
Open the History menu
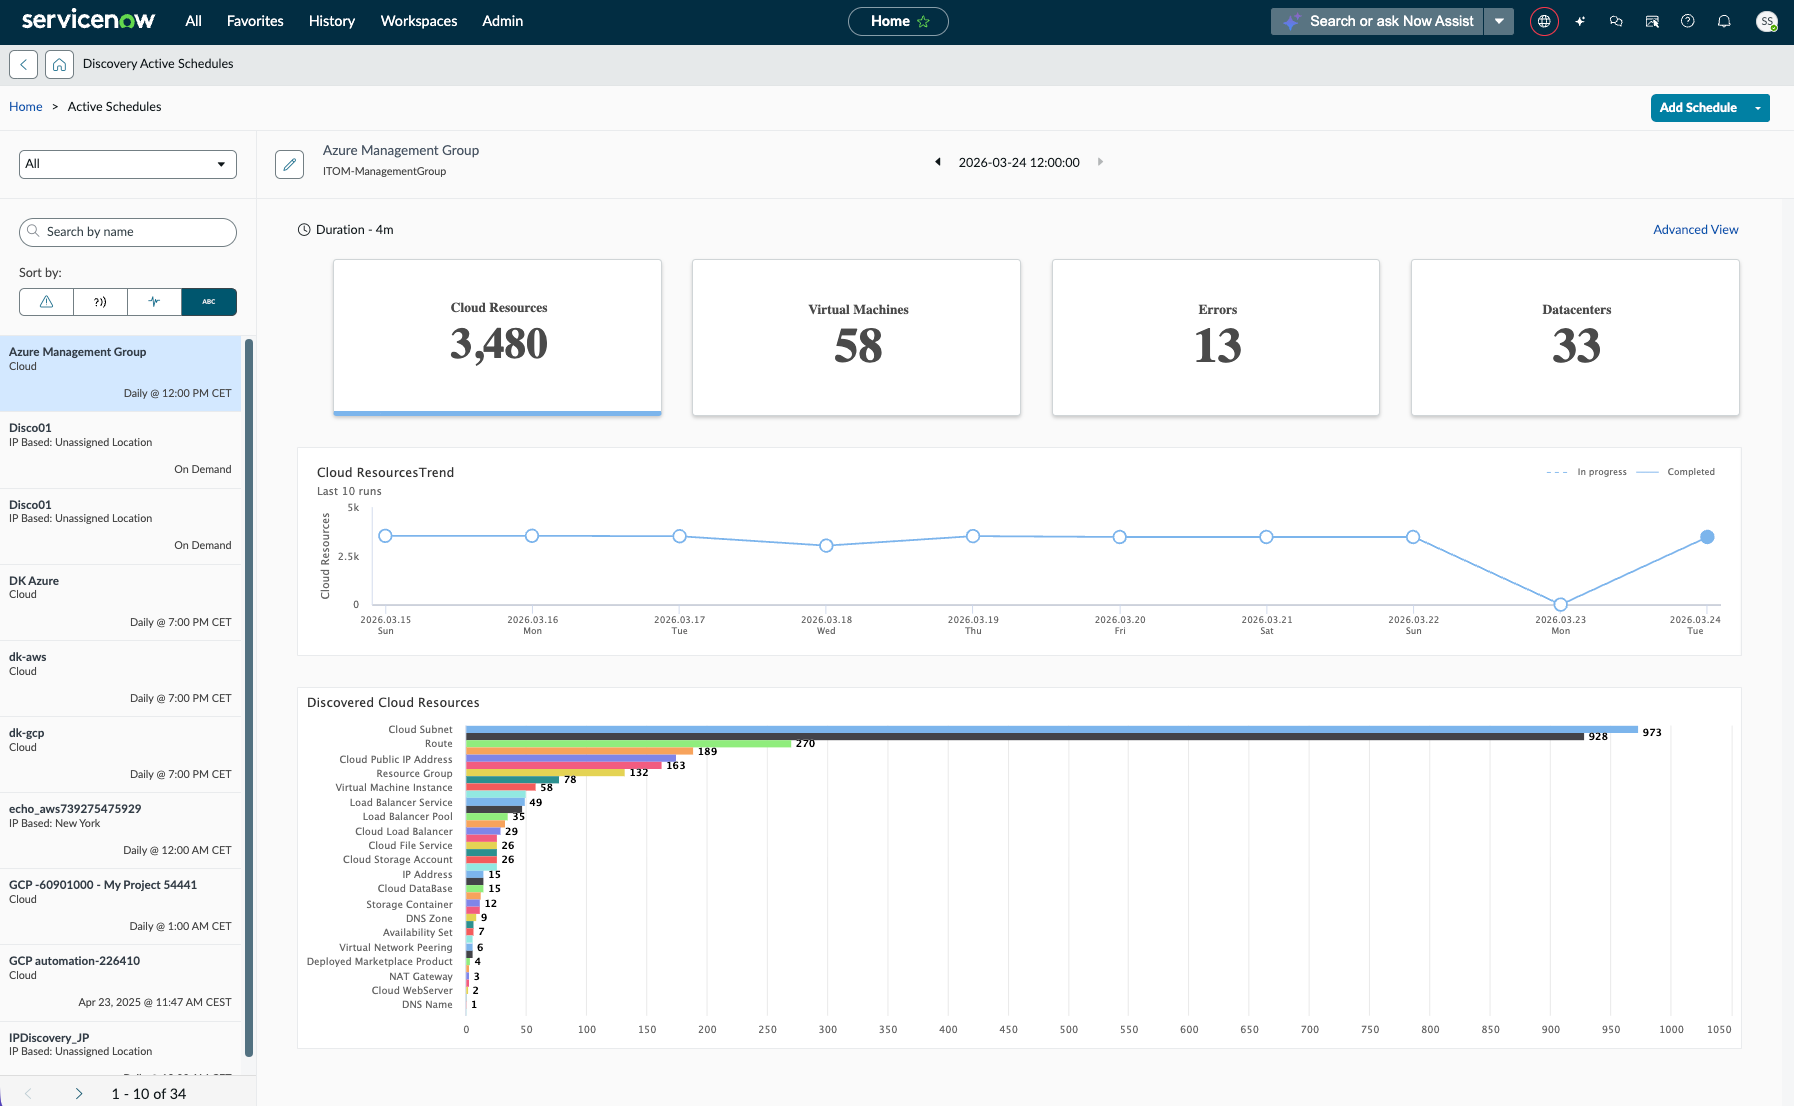(332, 21)
